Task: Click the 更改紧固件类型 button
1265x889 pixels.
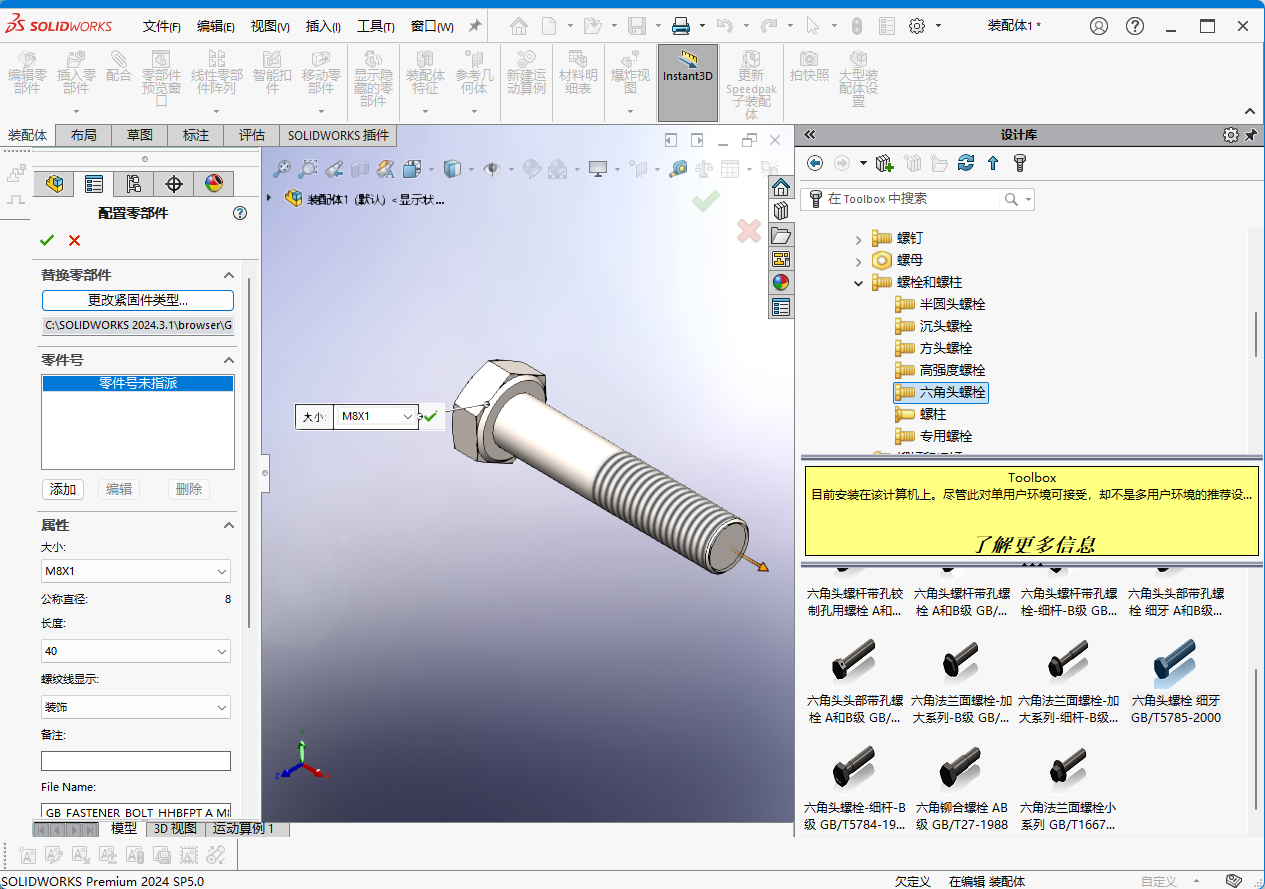Action: pos(136,300)
